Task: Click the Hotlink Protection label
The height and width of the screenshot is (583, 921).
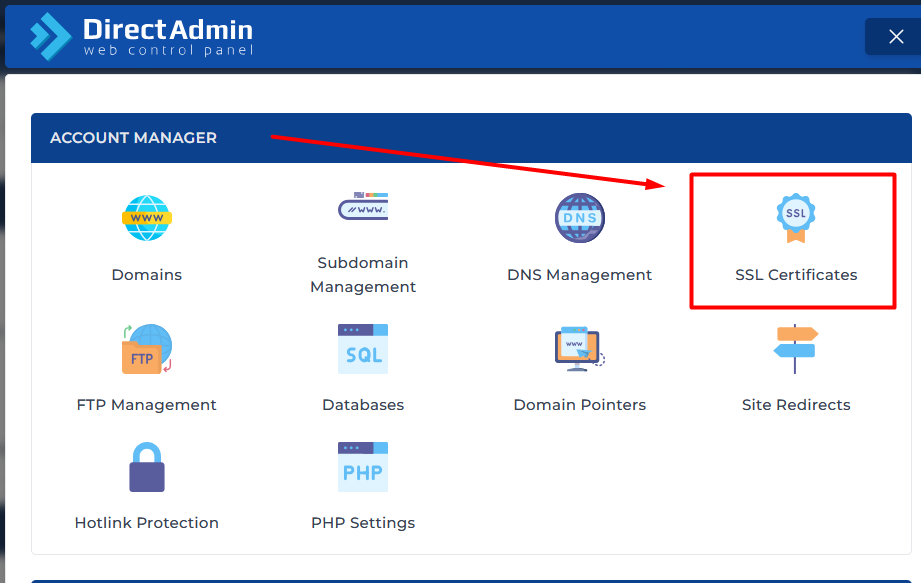Action: [x=147, y=523]
